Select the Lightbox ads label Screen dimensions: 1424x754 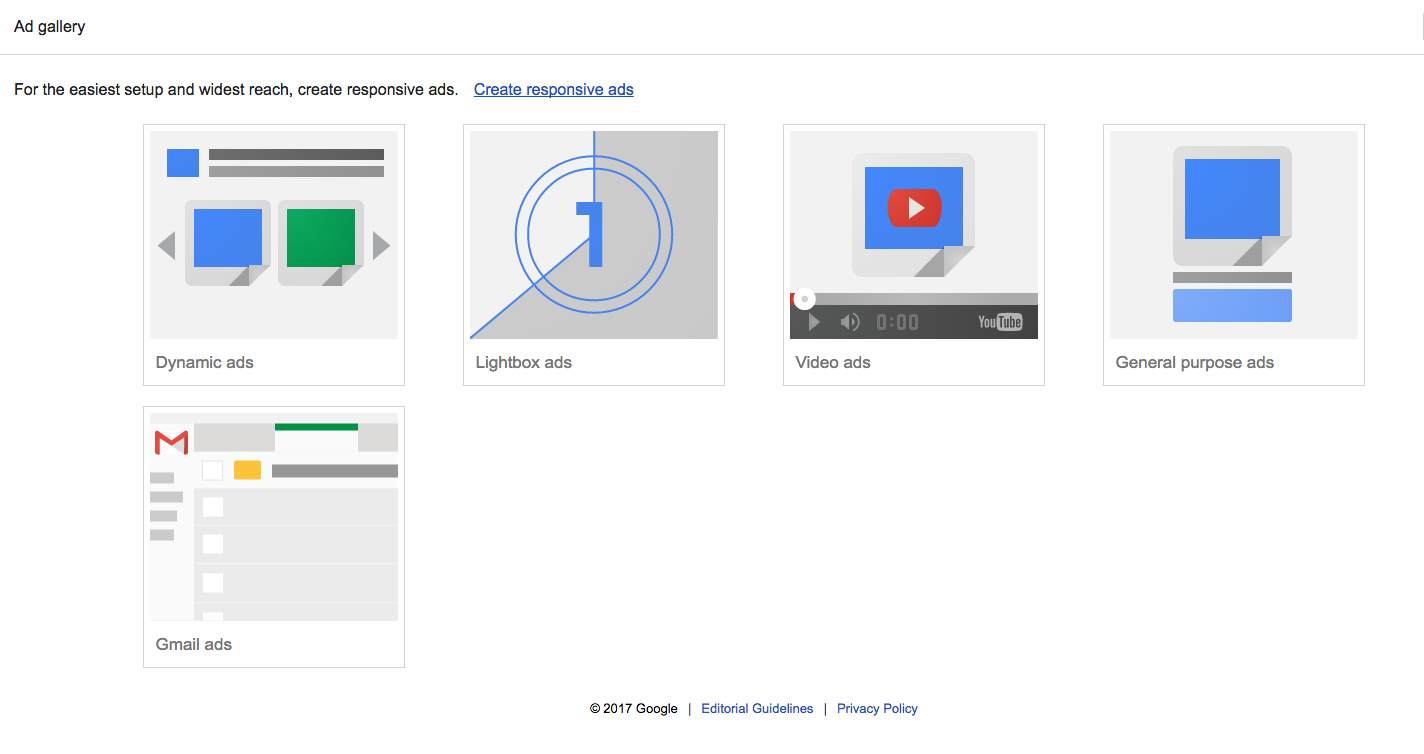click(524, 362)
